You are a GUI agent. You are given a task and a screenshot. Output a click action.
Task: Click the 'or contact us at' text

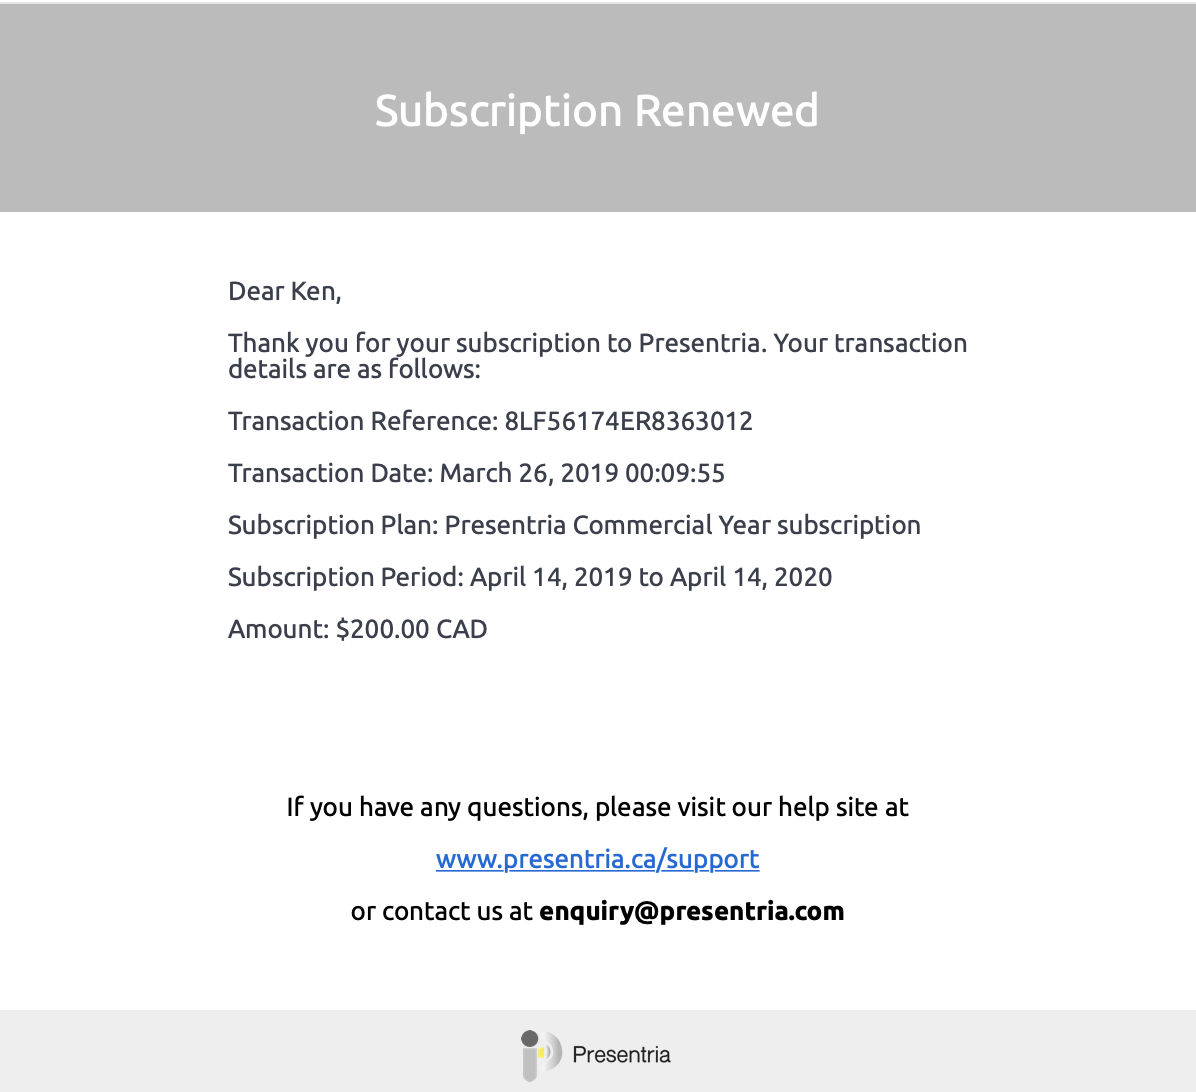[442, 911]
